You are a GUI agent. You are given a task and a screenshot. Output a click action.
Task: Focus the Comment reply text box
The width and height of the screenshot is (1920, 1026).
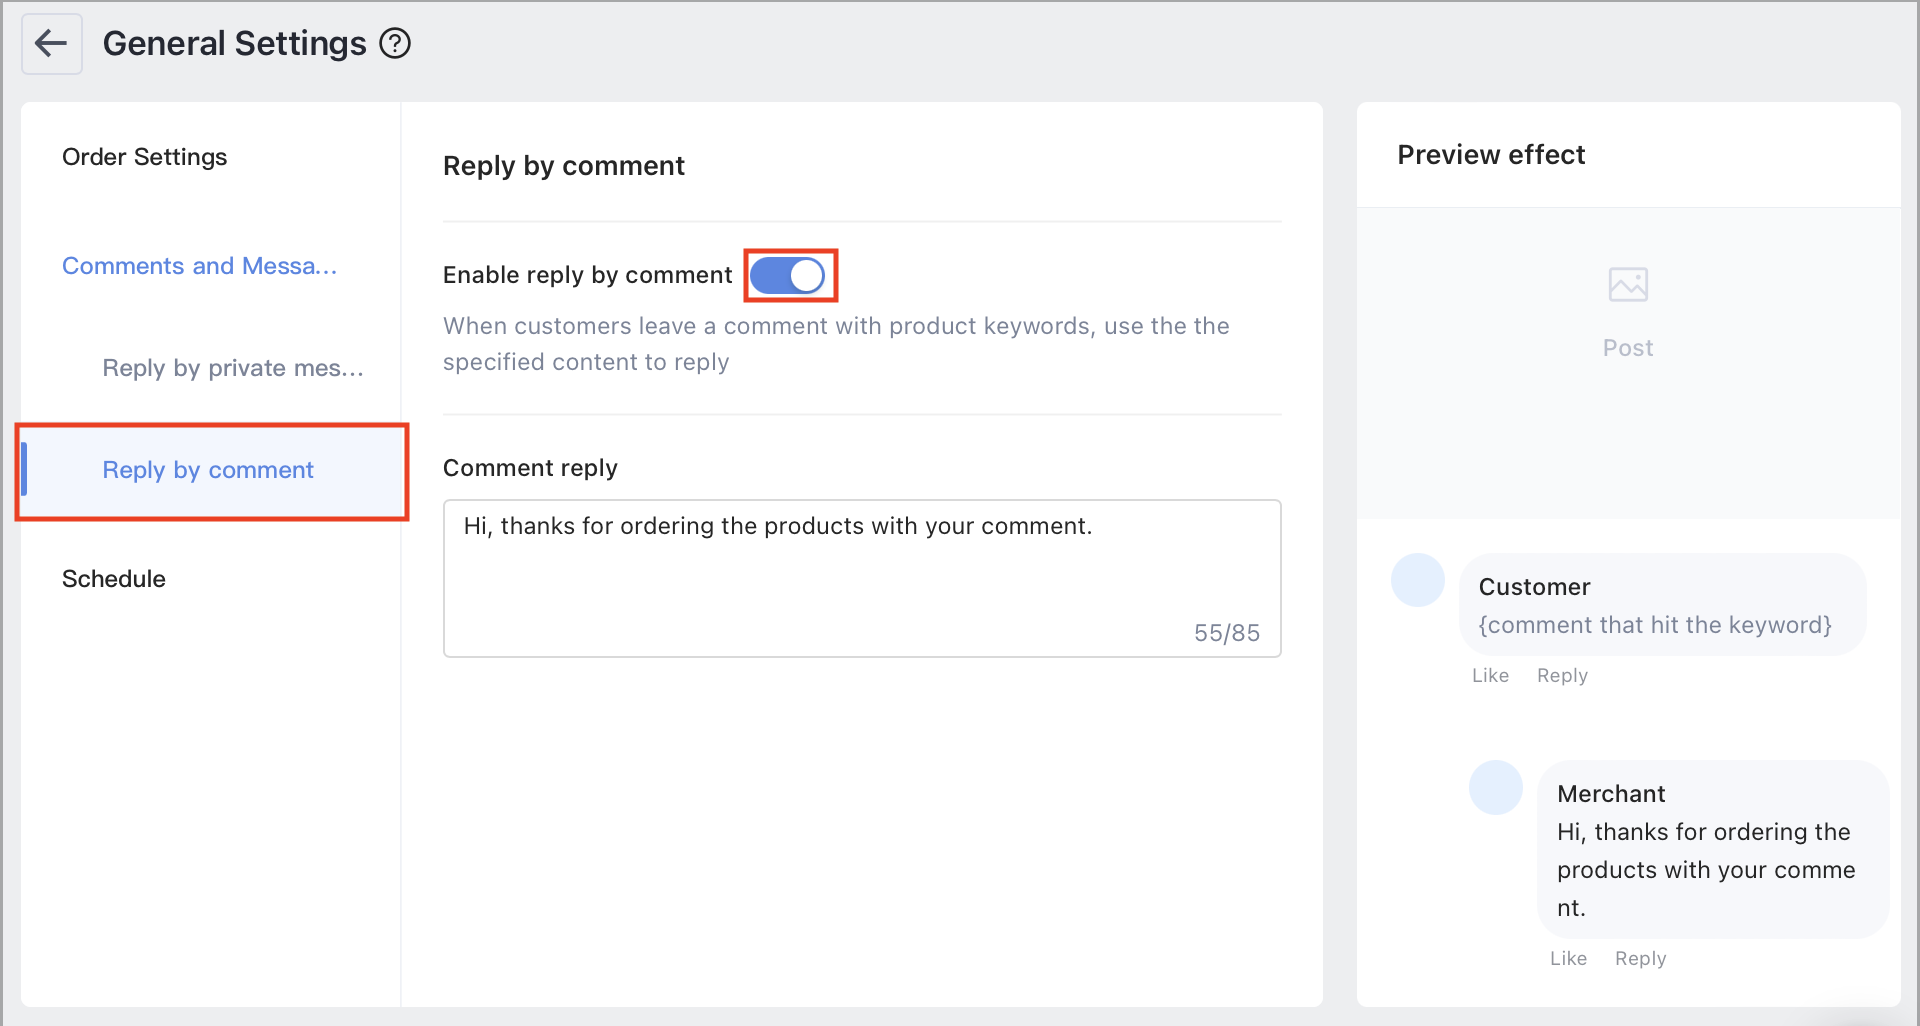coord(862,578)
